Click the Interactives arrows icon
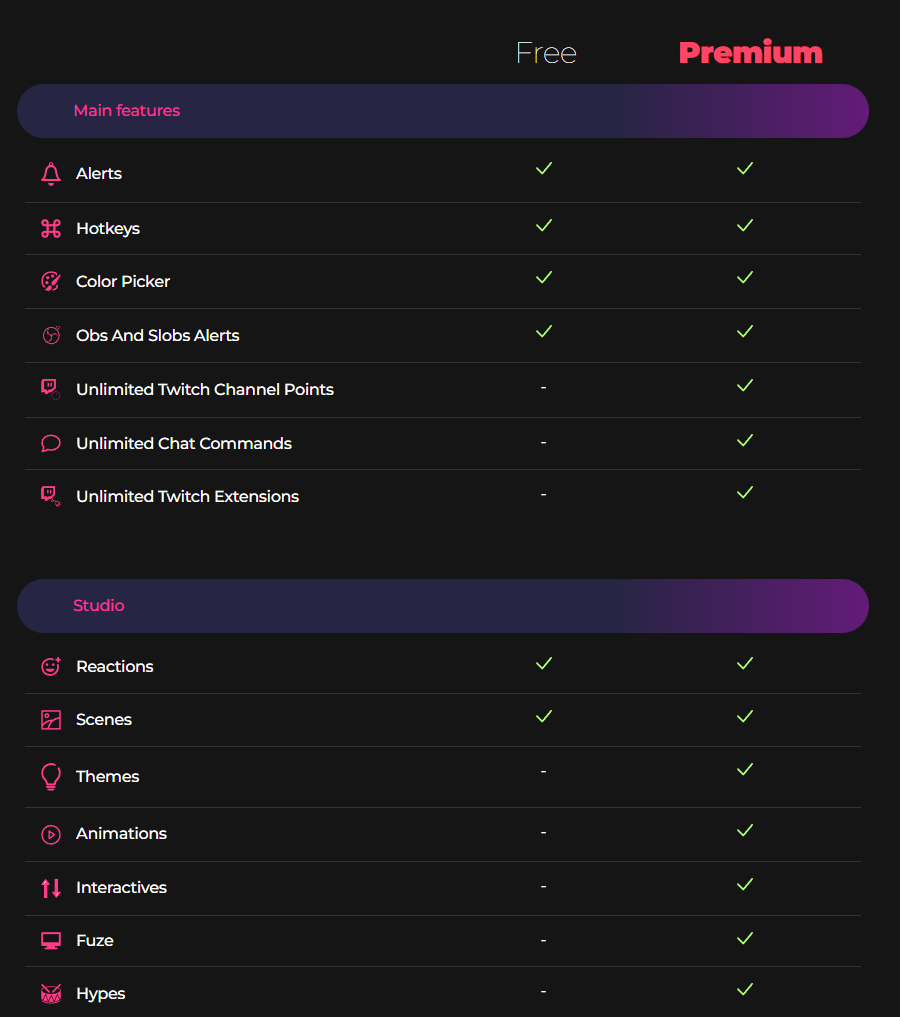The height and width of the screenshot is (1017, 900). [51, 888]
